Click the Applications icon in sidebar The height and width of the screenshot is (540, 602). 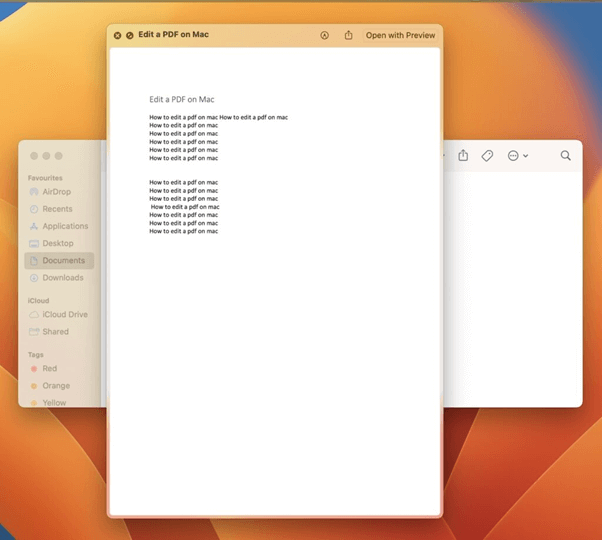tap(34, 226)
